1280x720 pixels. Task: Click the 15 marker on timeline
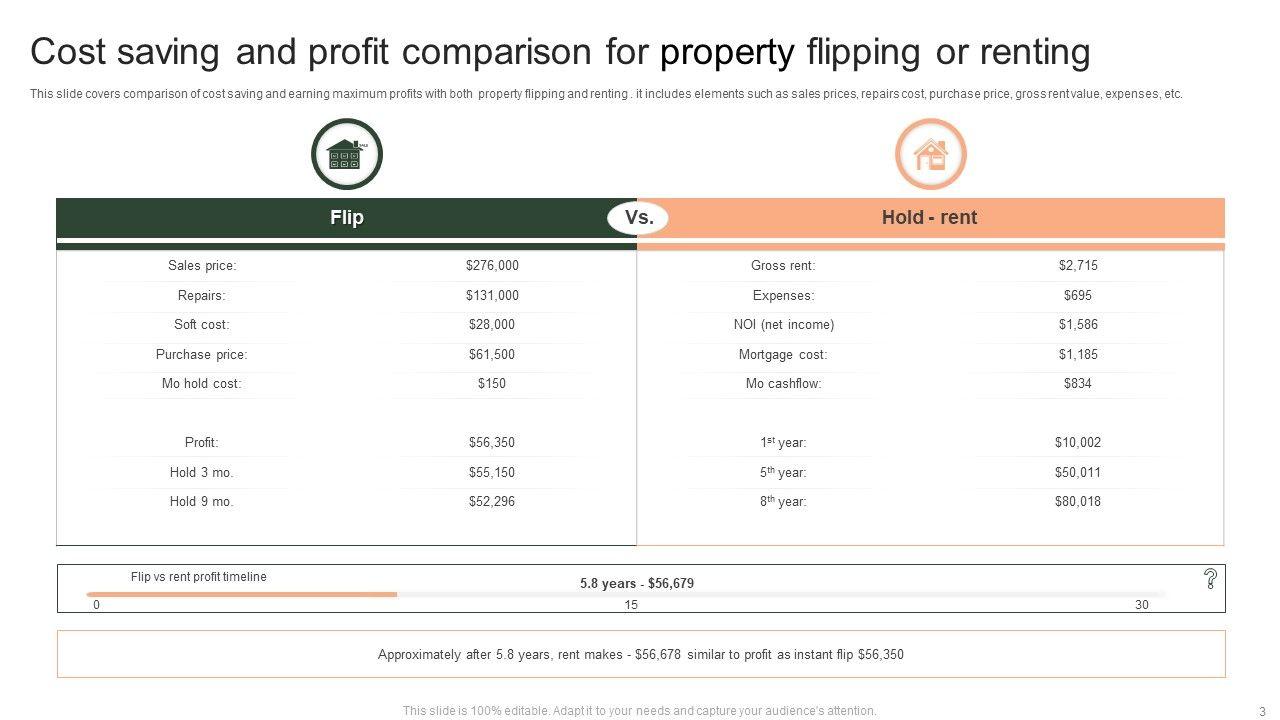(x=631, y=605)
